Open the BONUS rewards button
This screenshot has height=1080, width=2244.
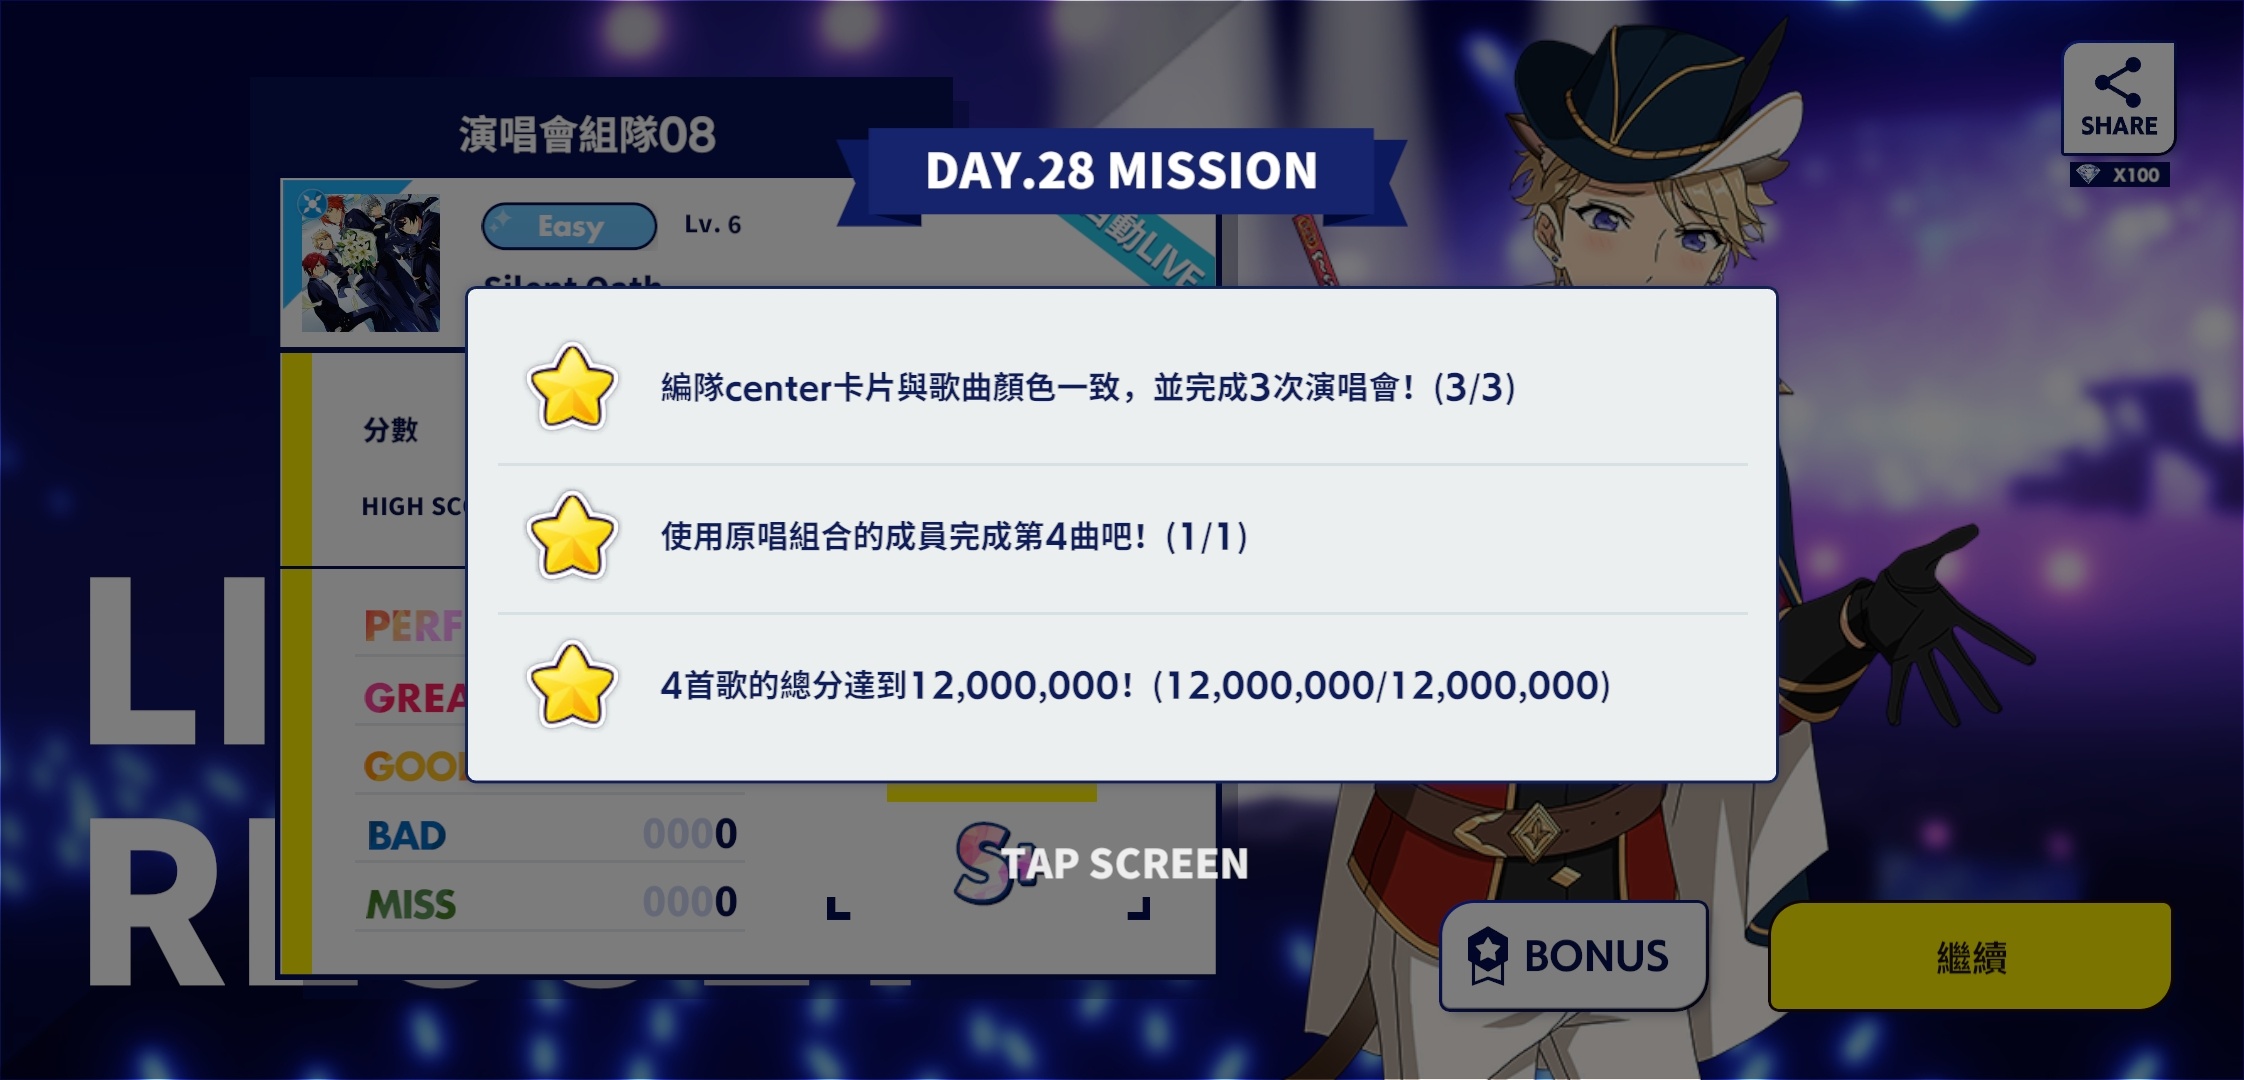point(1573,956)
